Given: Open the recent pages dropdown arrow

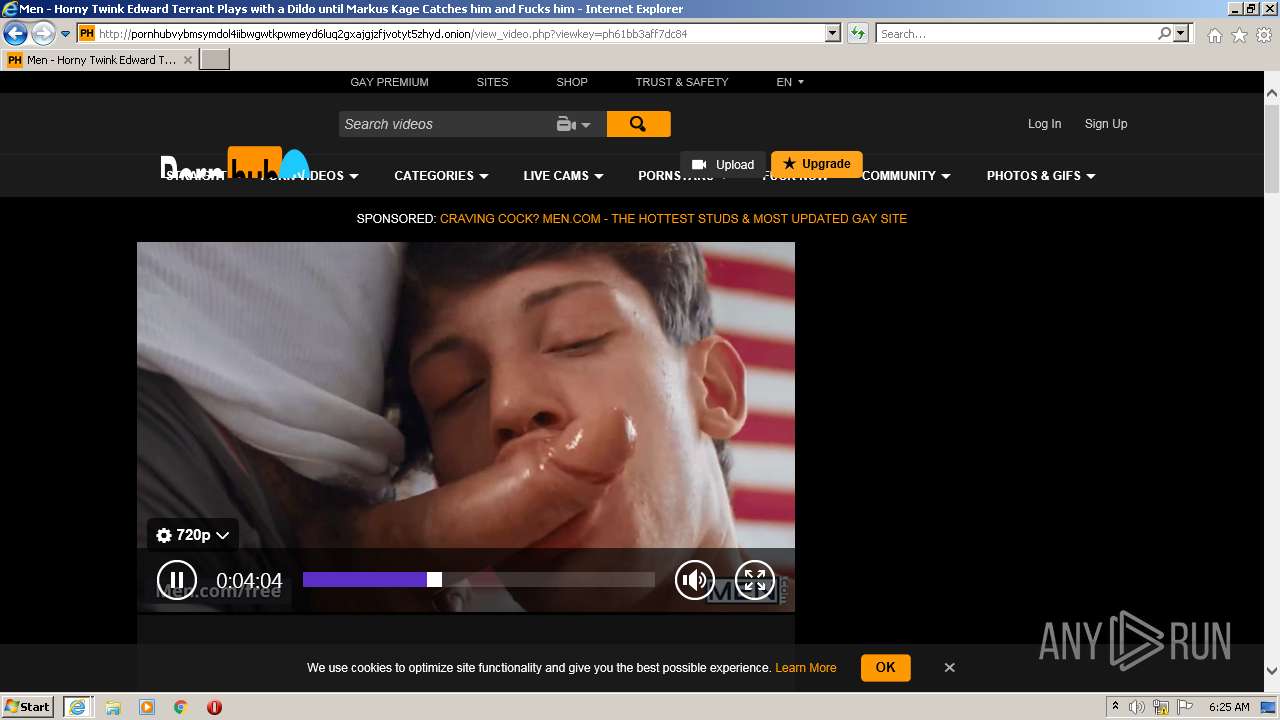Looking at the screenshot, I should [x=65, y=34].
